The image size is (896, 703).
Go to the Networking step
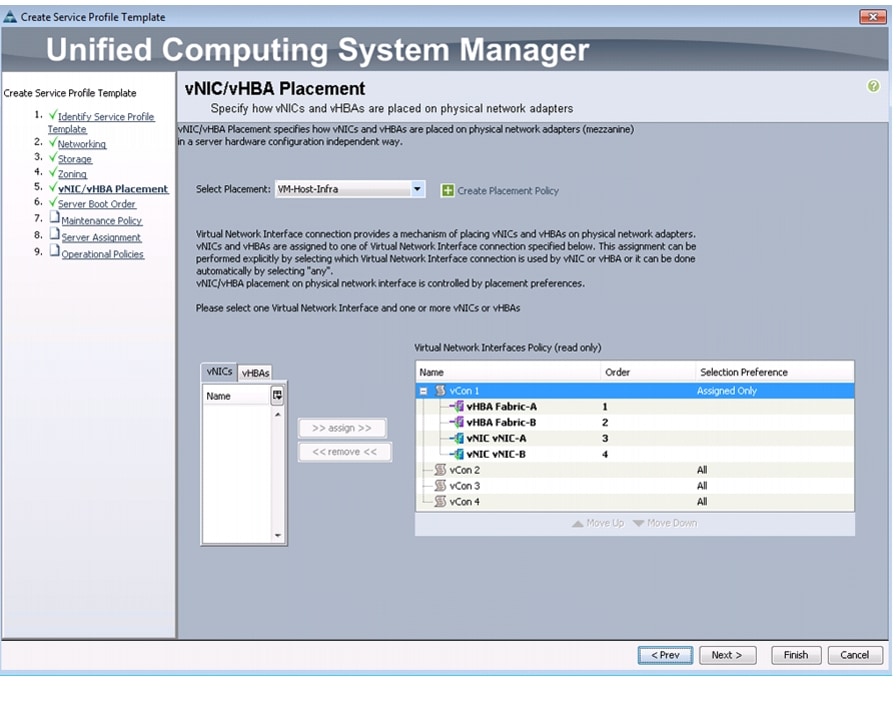tap(82, 144)
